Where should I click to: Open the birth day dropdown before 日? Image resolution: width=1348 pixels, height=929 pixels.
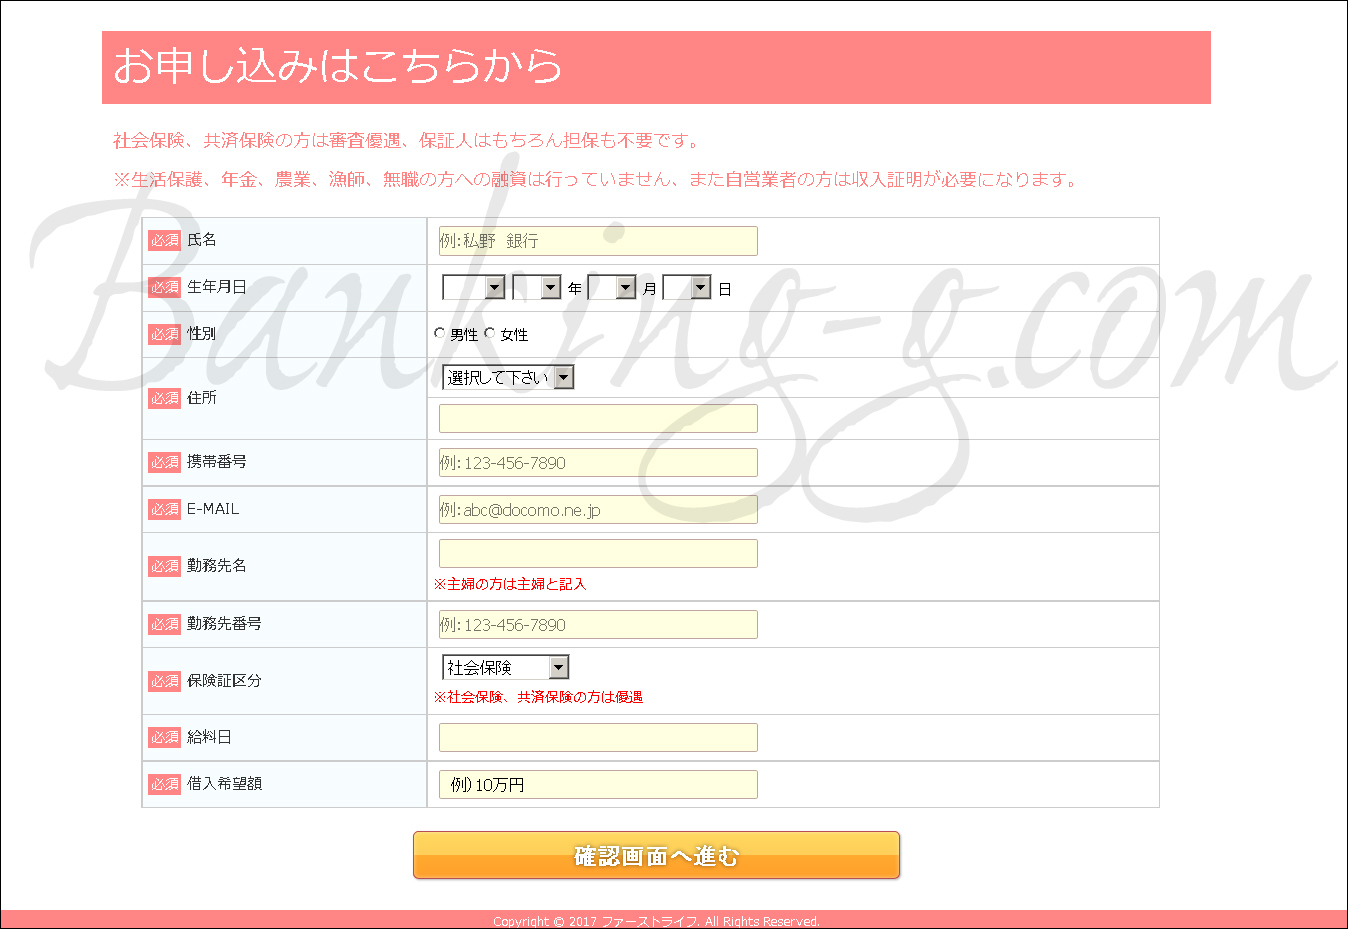coord(686,288)
